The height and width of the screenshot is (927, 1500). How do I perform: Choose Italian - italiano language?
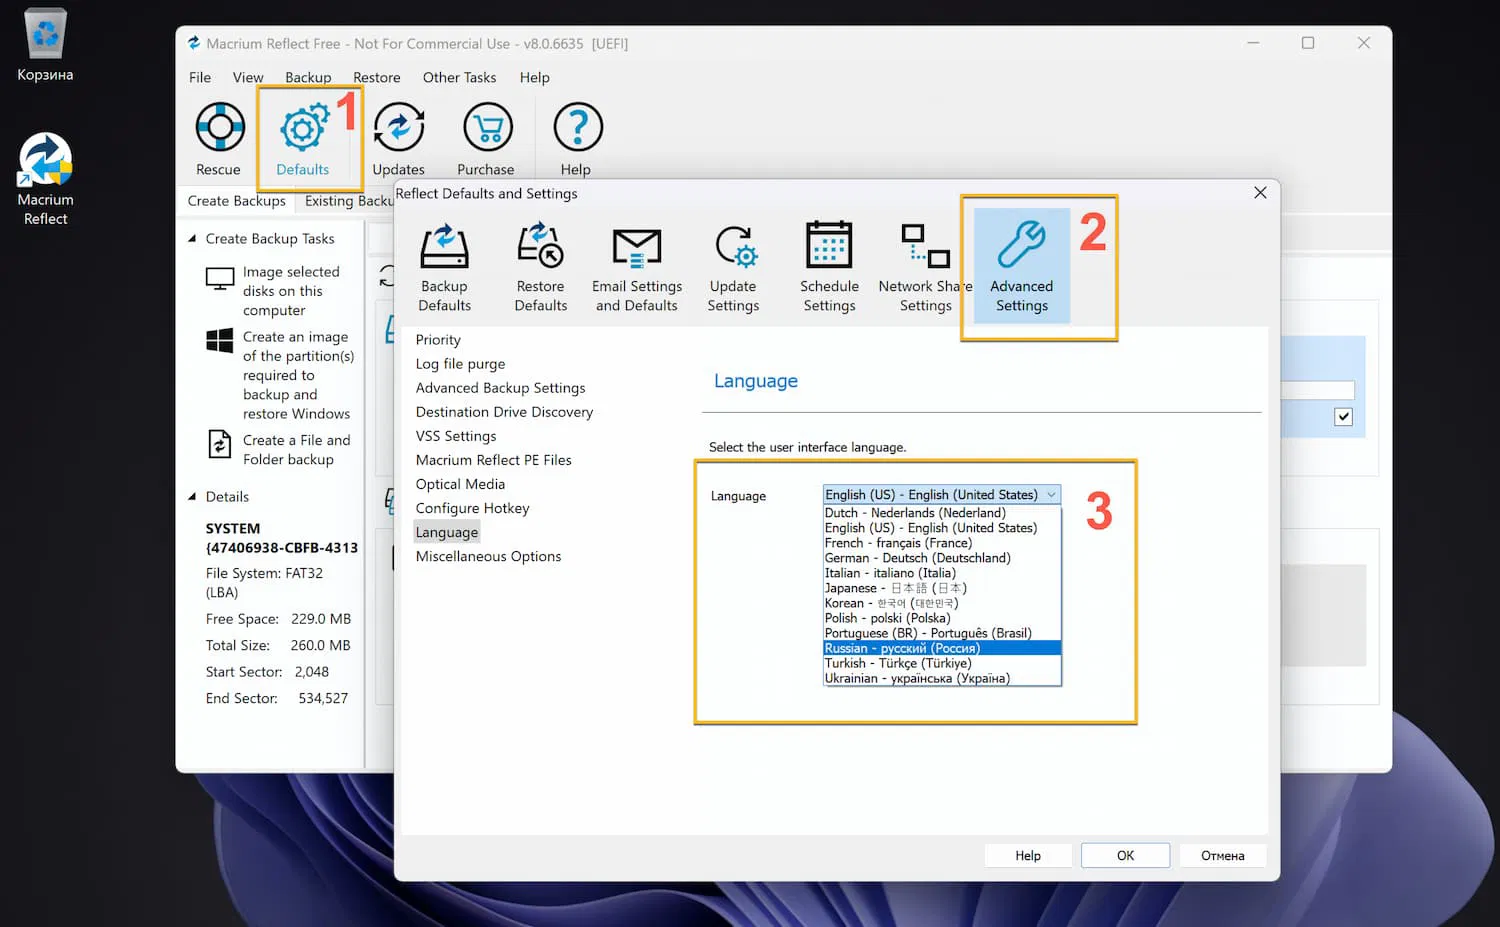tap(941, 573)
